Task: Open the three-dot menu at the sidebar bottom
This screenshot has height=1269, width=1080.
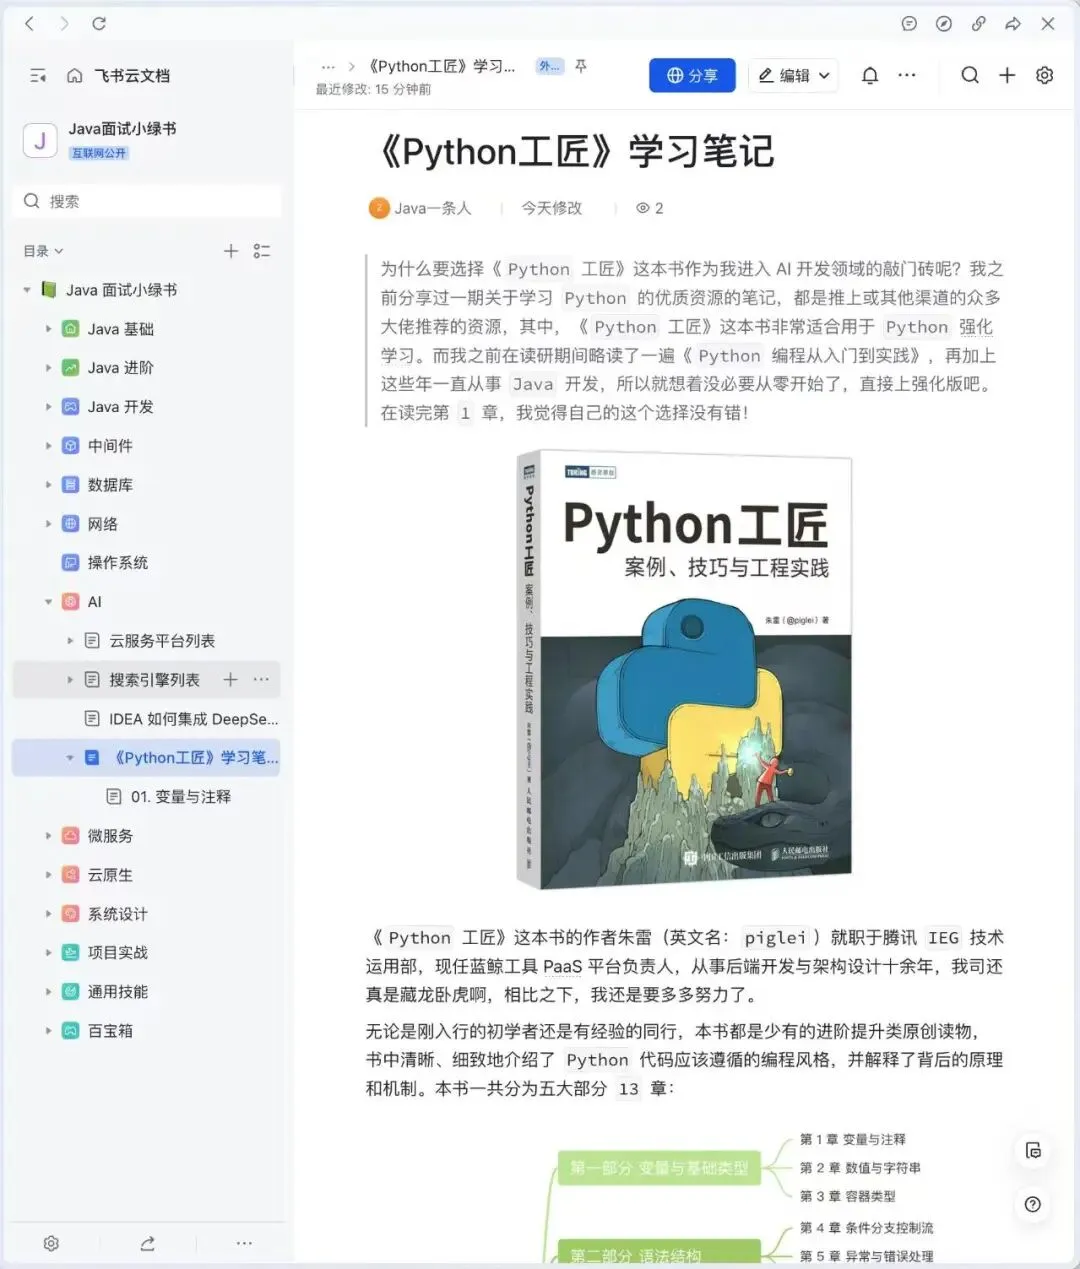Action: (245, 1243)
